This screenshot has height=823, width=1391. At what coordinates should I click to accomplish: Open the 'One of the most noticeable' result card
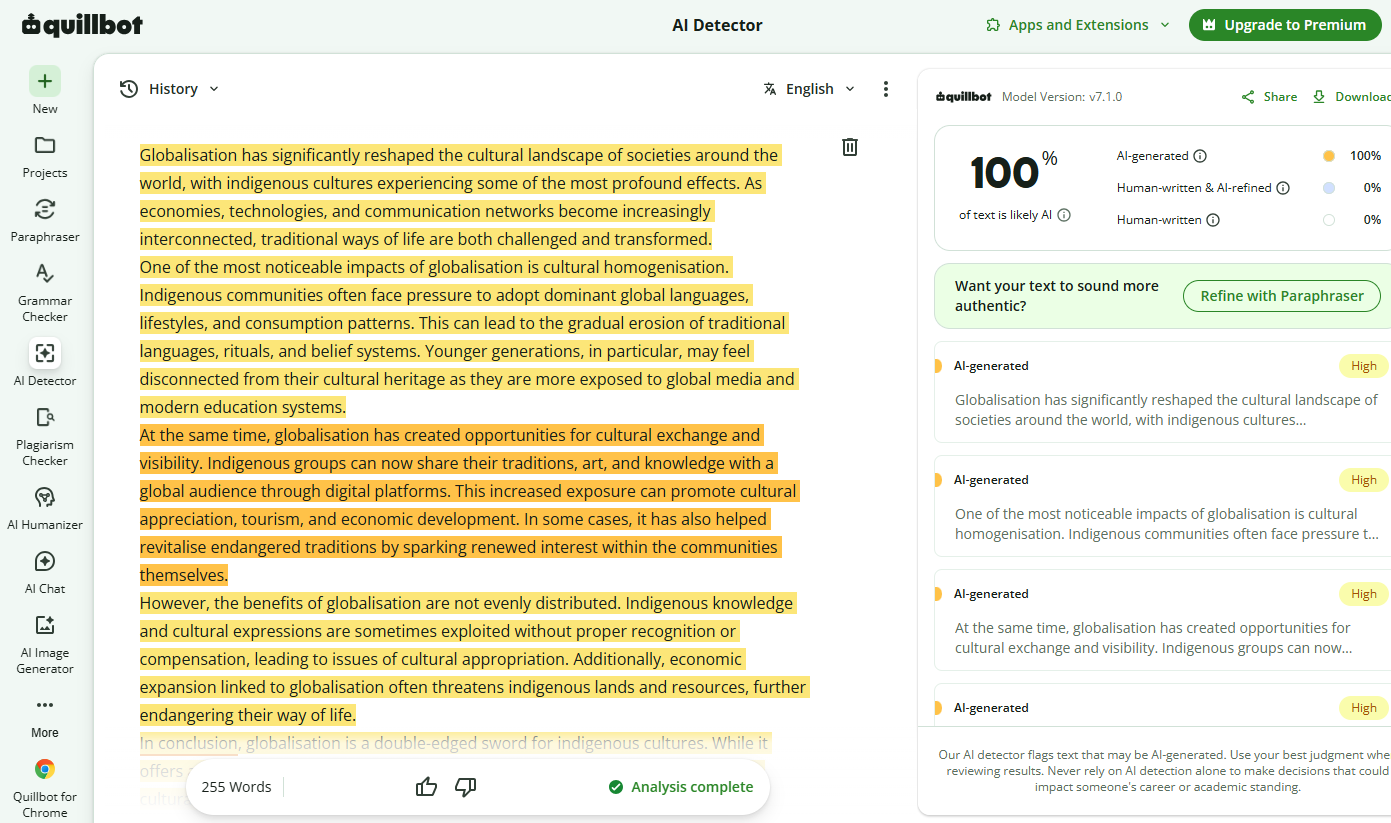(x=1162, y=506)
